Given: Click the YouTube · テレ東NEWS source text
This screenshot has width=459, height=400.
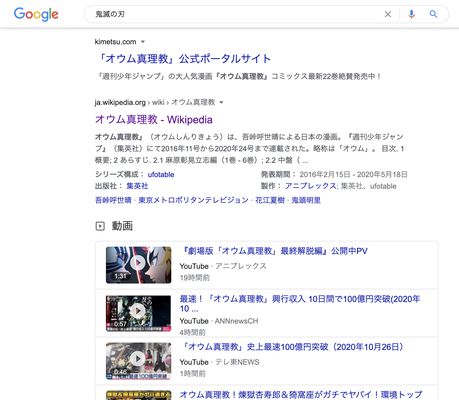Looking at the screenshot, I should tap(219, 362).
